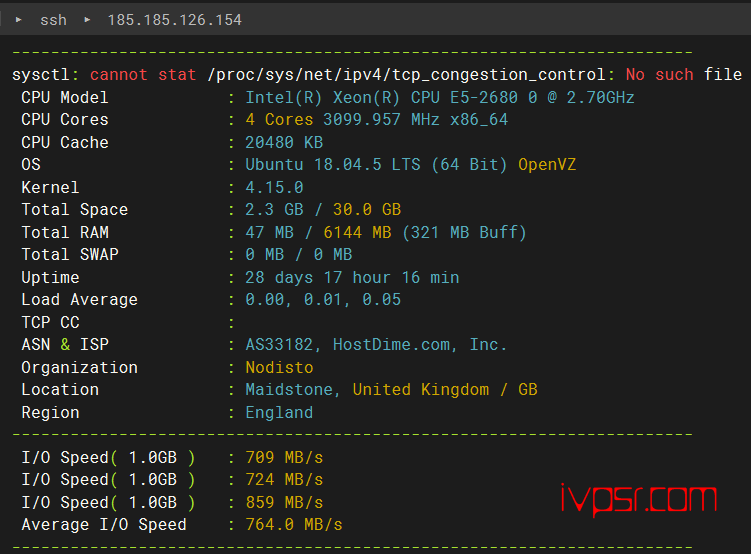Click the 'Organization' label
Viewport: 751px width, 554px height.
pyautogui.click(x=80, y=368)
